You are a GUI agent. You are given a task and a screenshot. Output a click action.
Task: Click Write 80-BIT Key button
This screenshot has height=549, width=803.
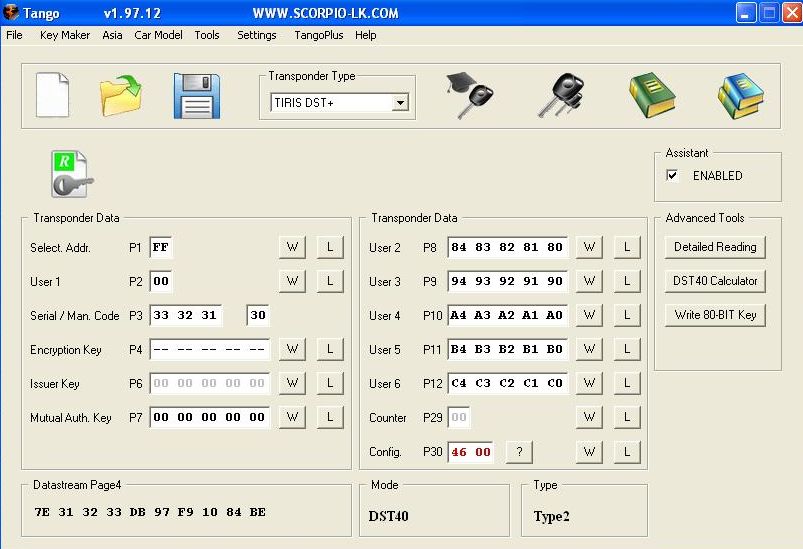715,315
